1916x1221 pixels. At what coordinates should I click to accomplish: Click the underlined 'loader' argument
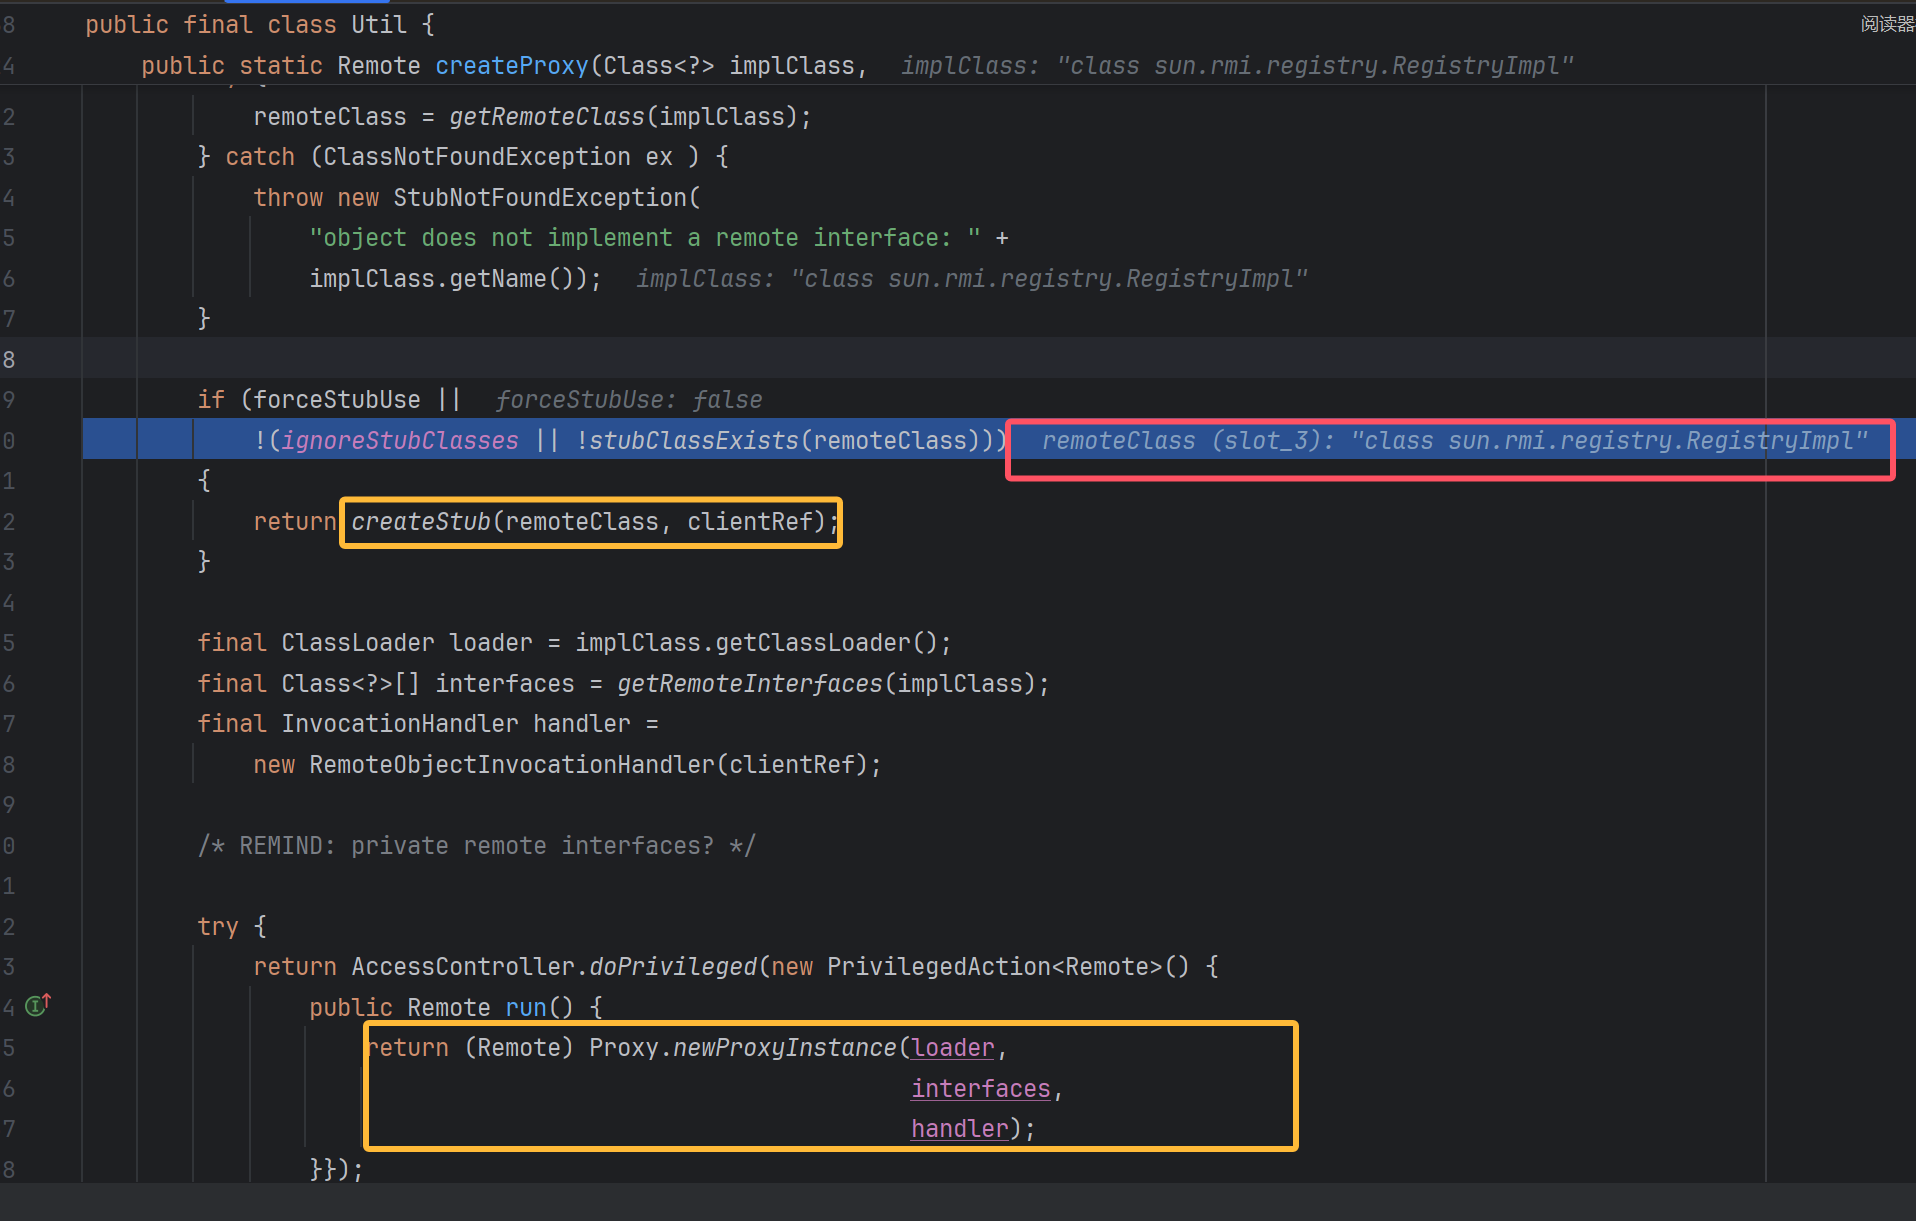953,1048
